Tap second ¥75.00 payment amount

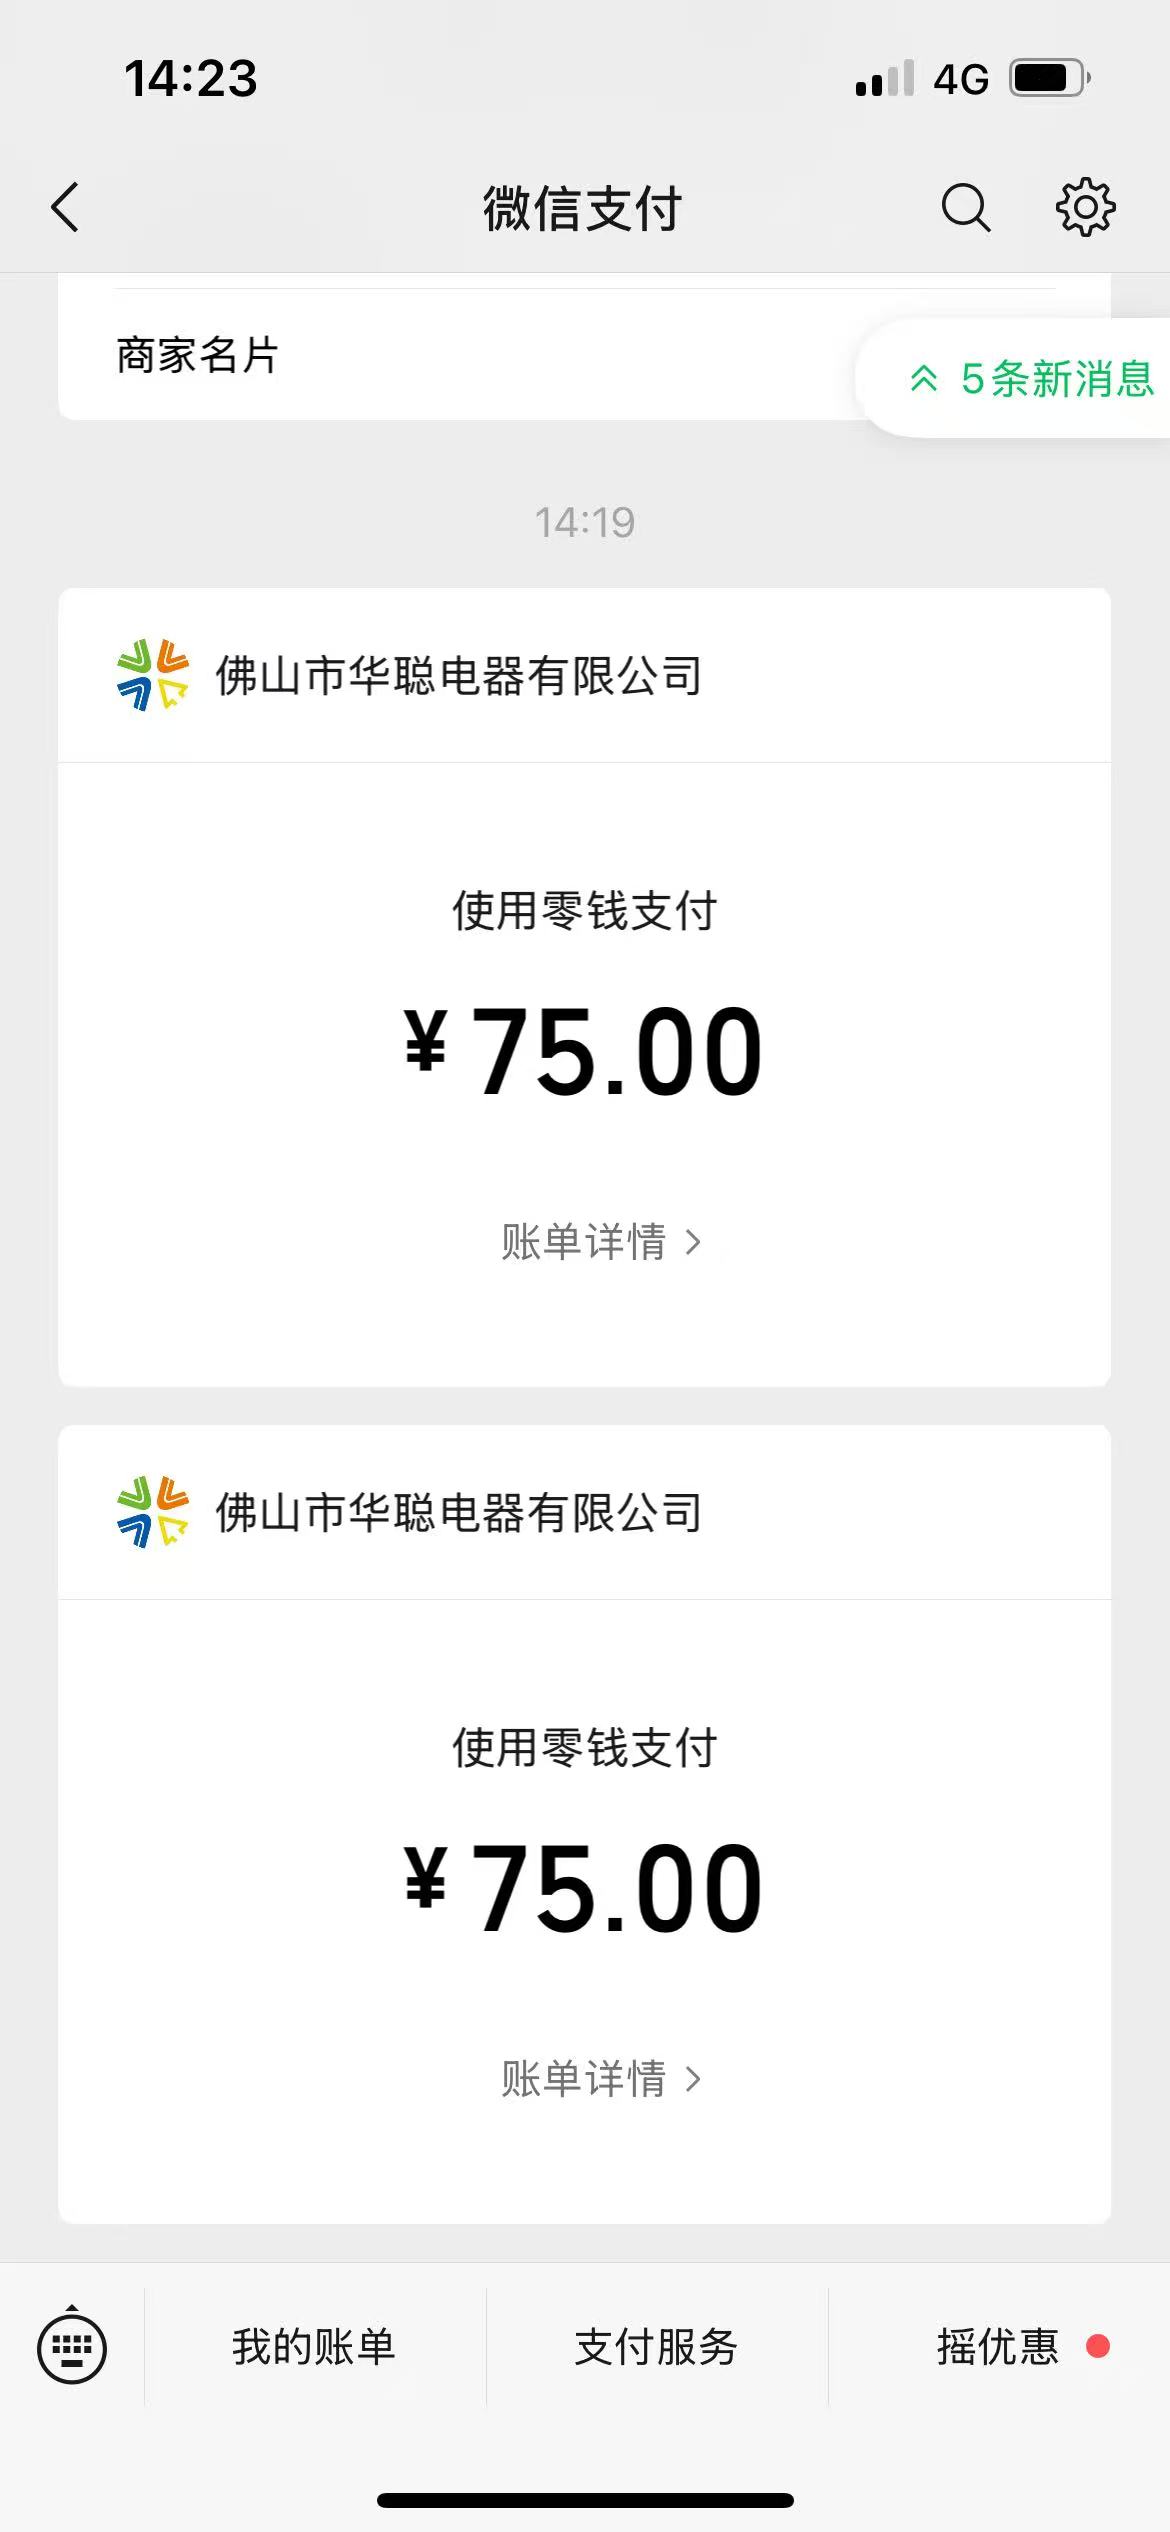(x=584, y=1888)
